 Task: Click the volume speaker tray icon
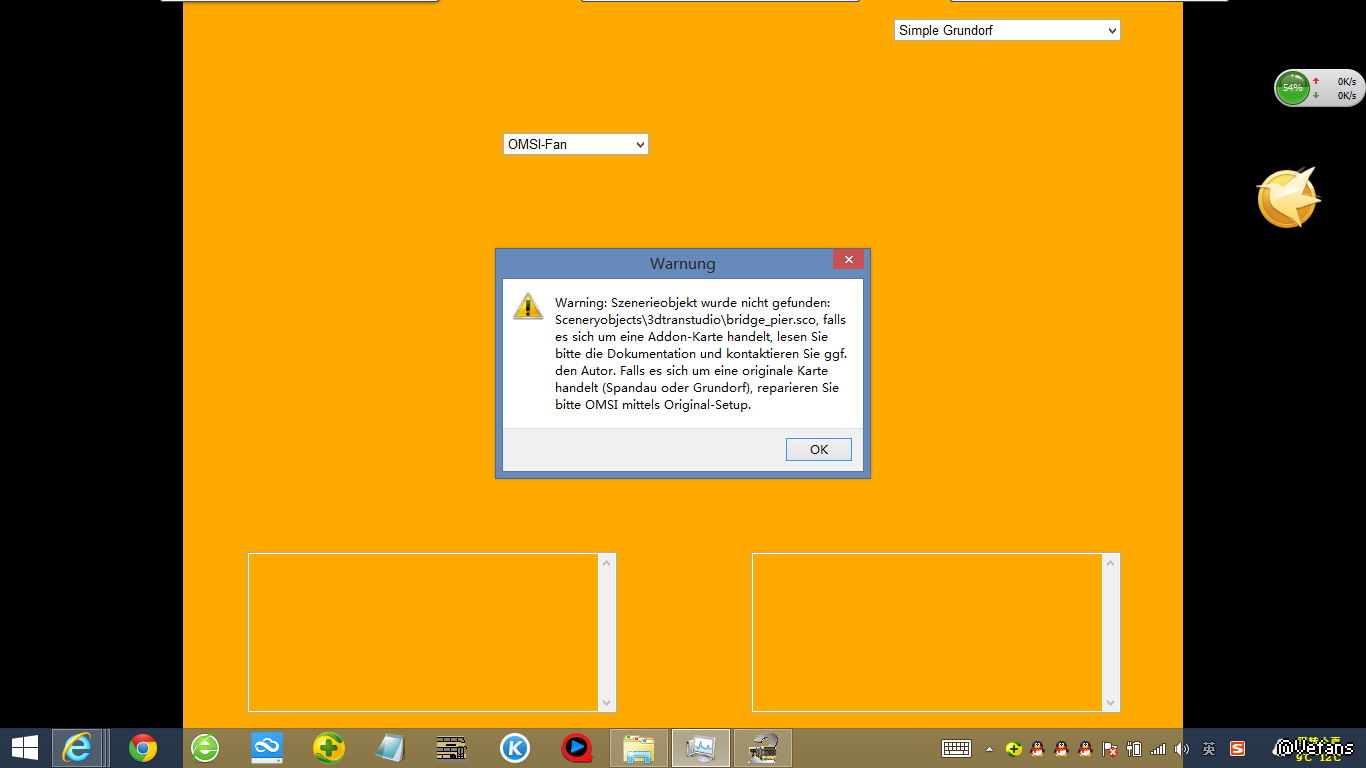pos(1182,749)
